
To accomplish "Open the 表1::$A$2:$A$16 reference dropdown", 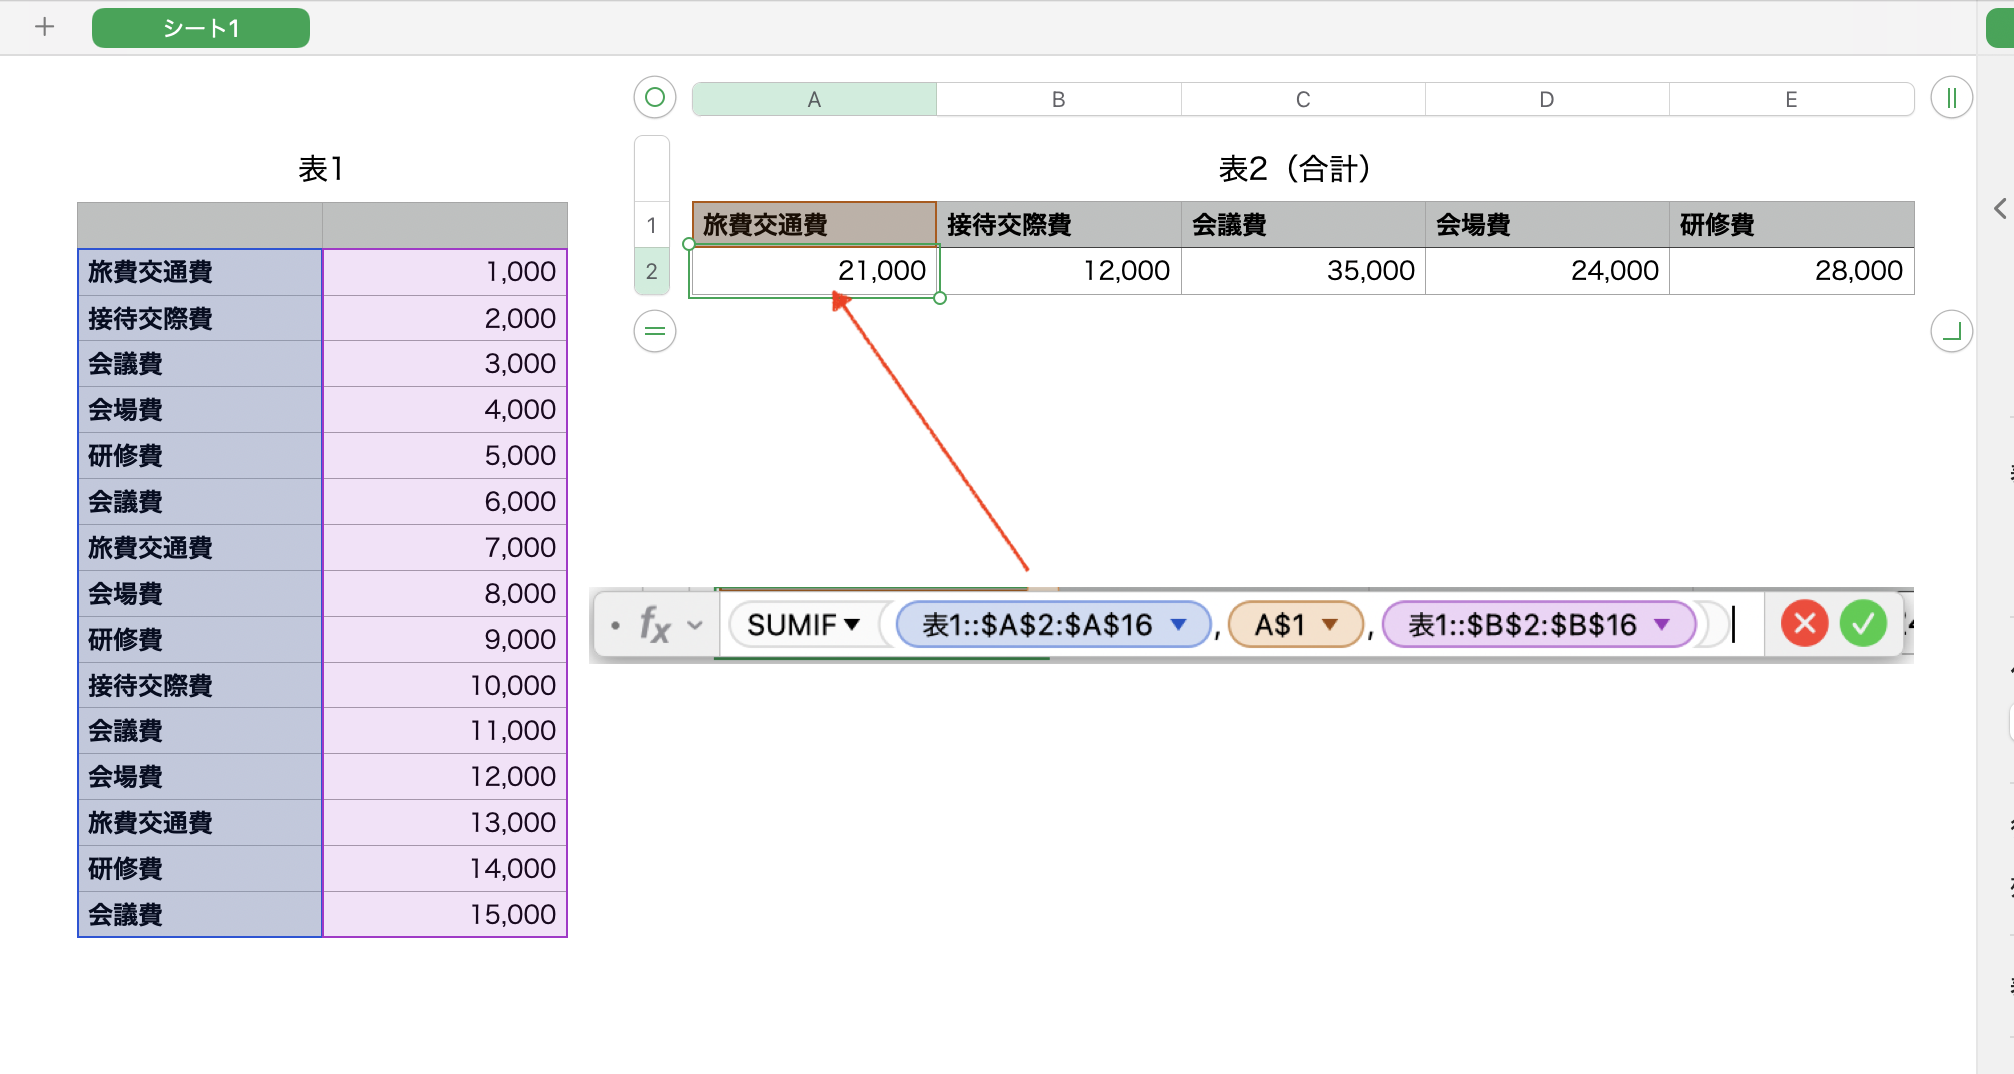I will tap(1179, 625).
